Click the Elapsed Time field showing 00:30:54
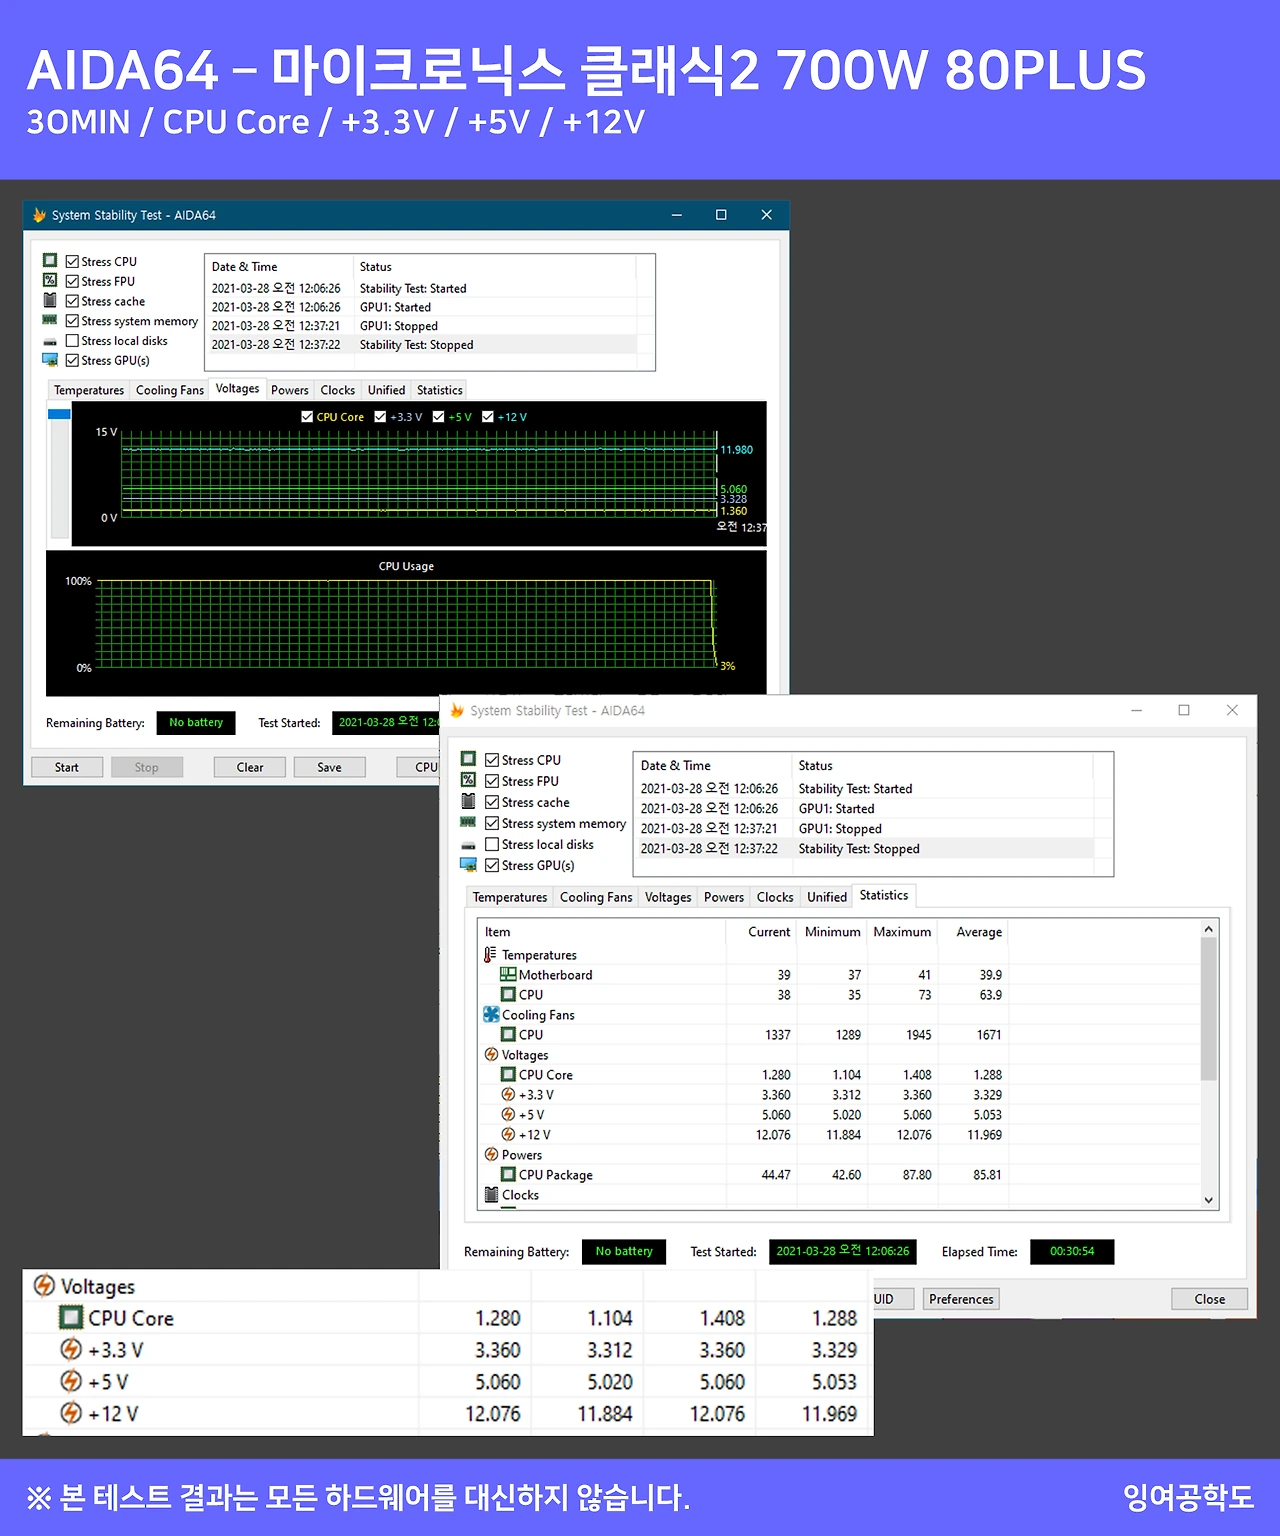 point(1072,1251)
